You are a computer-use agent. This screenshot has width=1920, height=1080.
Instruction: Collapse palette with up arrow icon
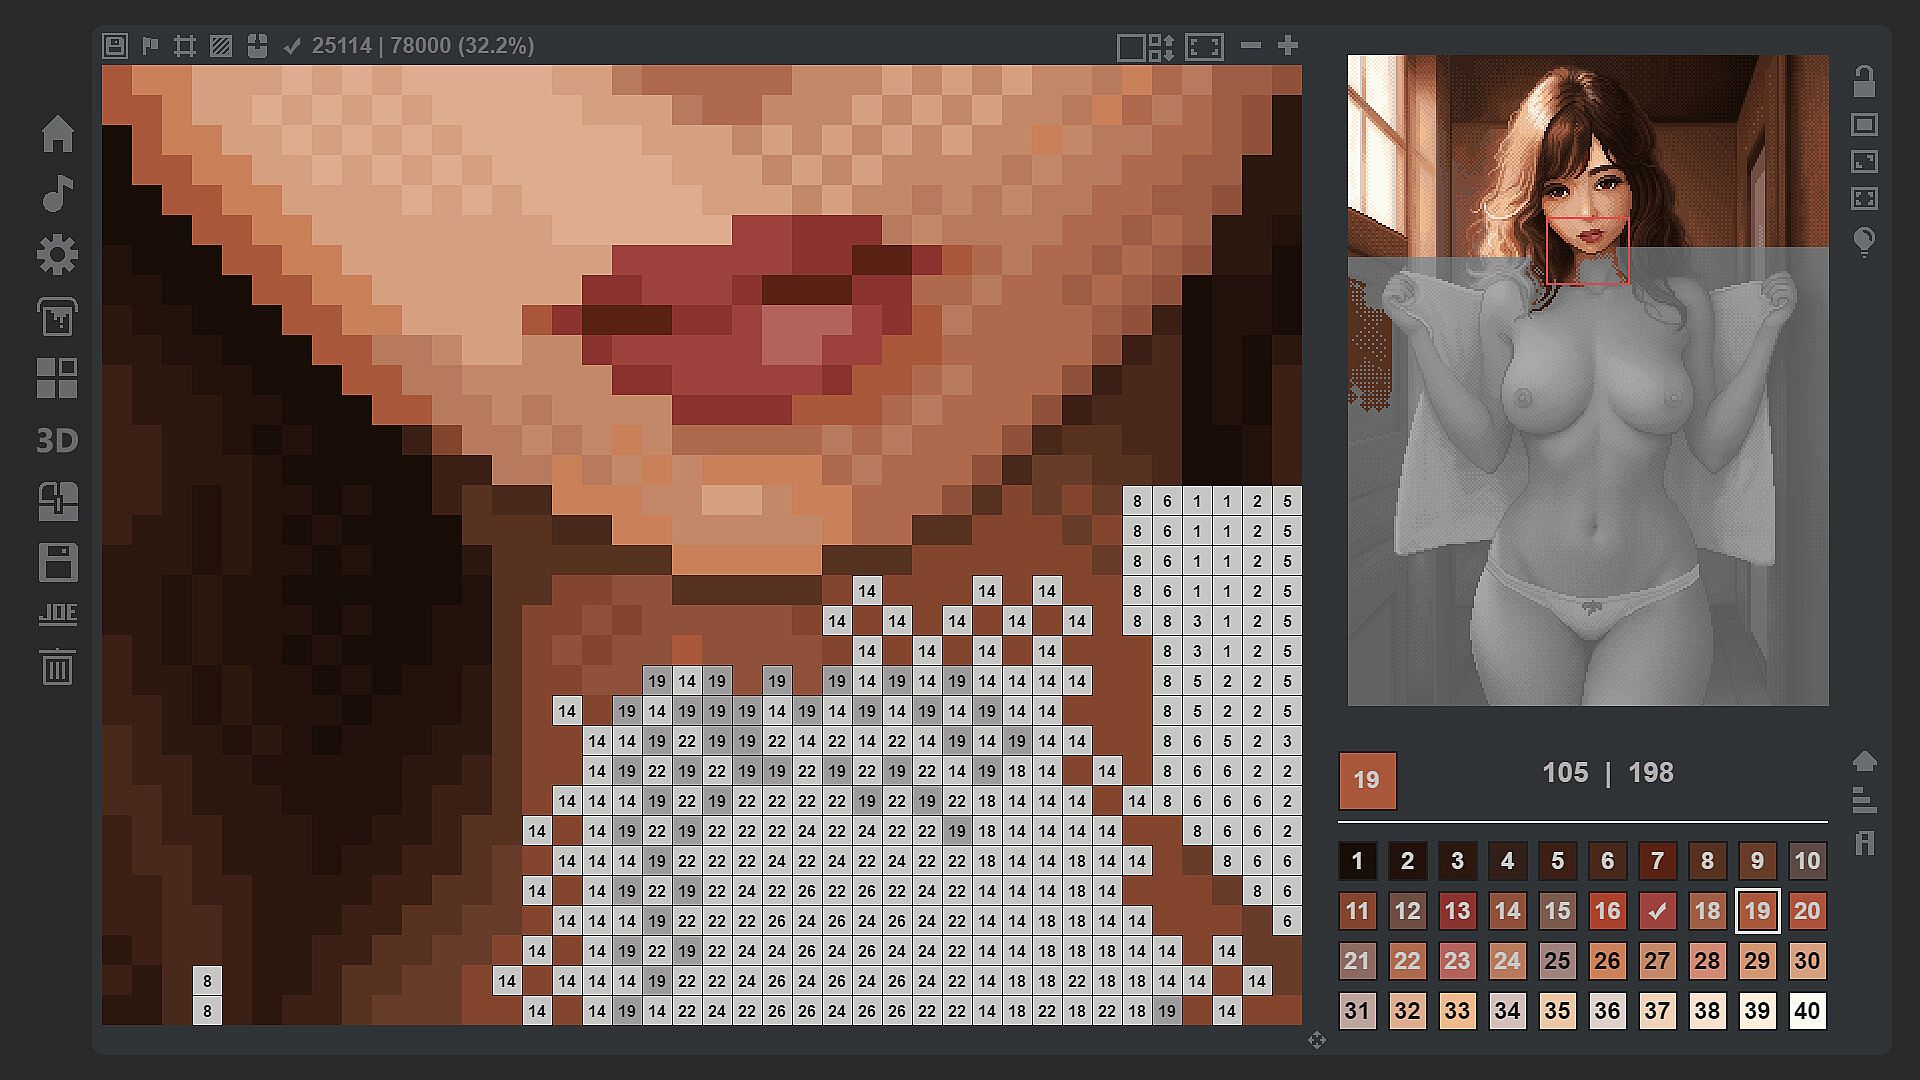tap(1864, 762)
